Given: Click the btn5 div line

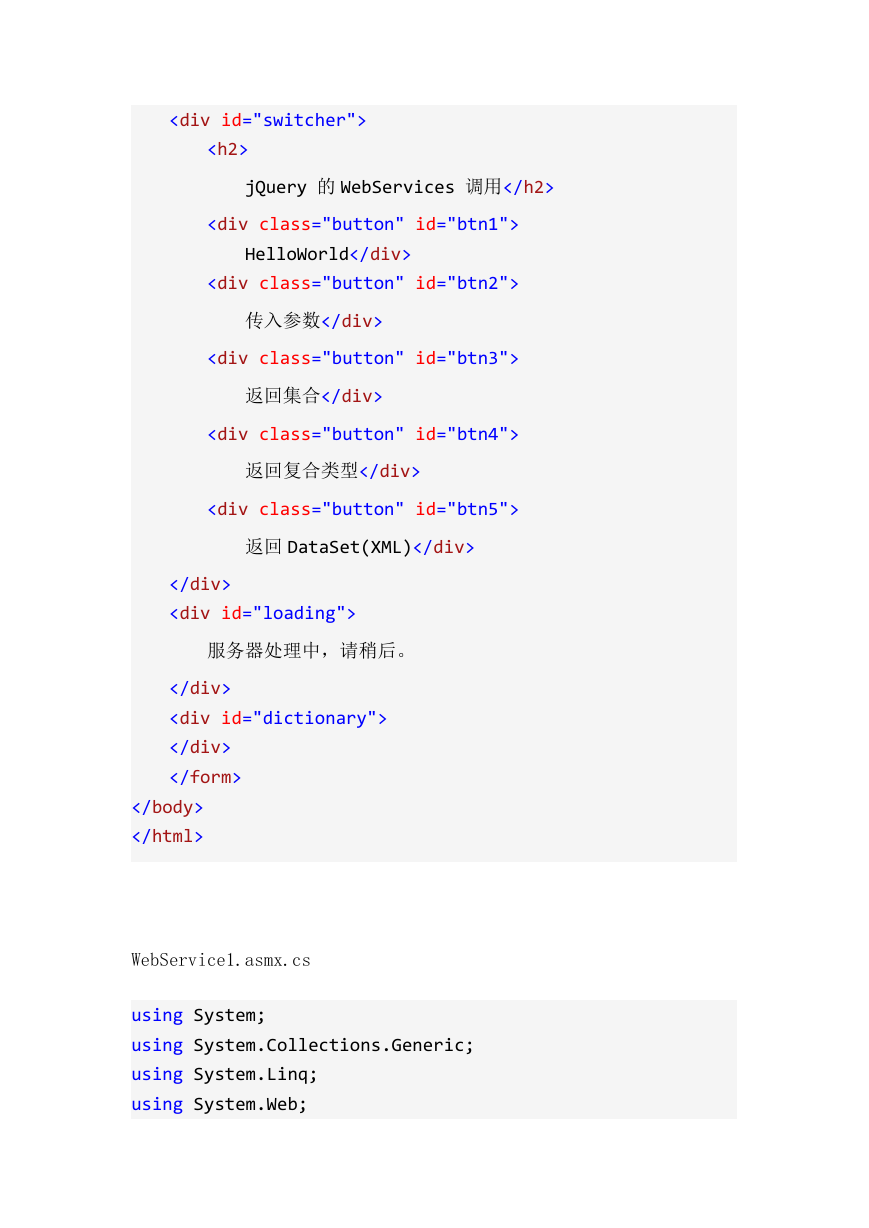Looking at the screenshot, I should [363, 509].
